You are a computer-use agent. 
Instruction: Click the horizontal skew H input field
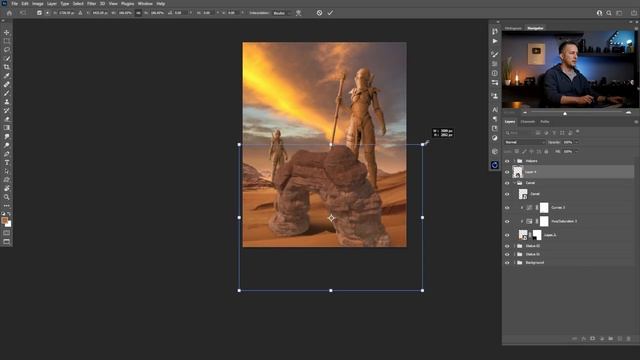coord(207,13)
